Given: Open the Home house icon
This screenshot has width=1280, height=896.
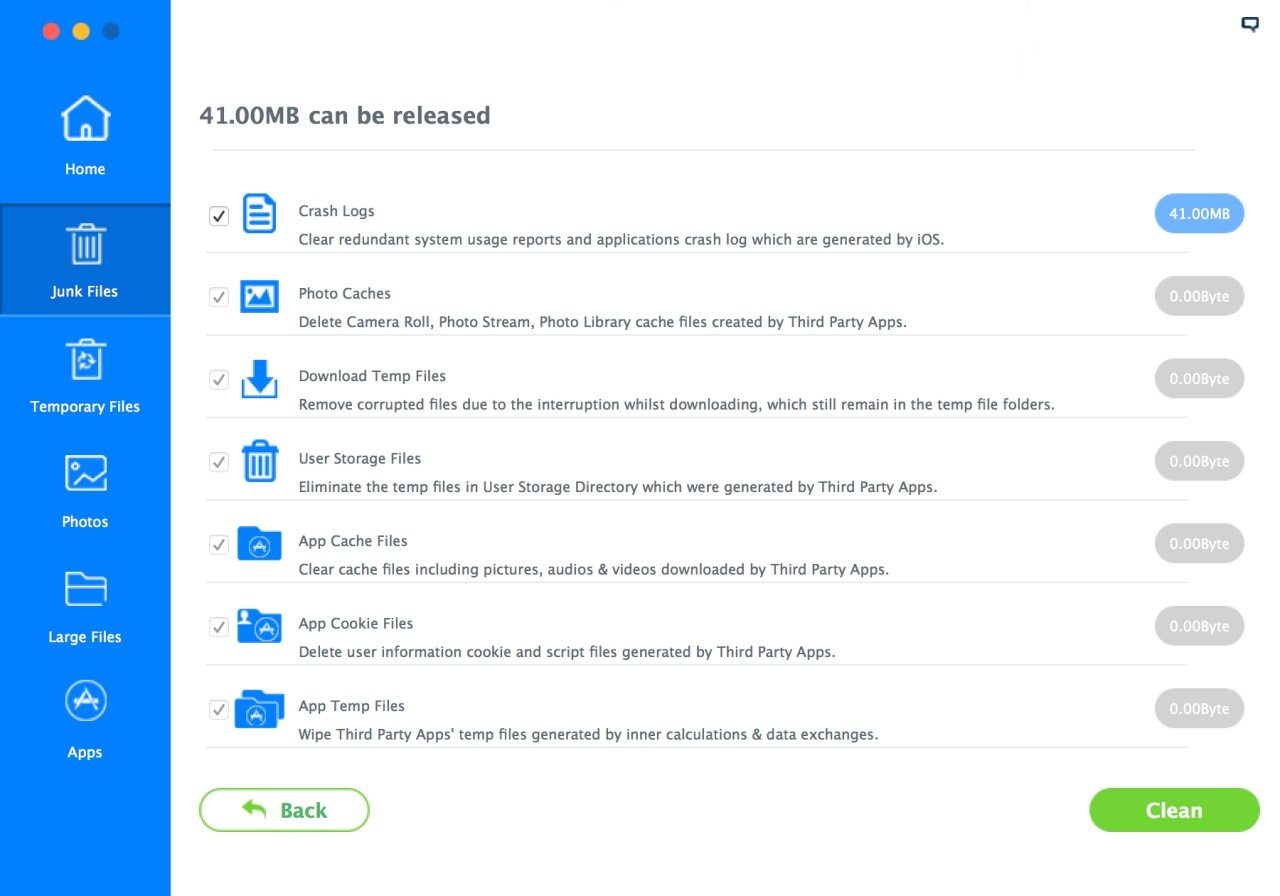Looking at the screenshot, I should pyautogui.click(x=85, y=119).
